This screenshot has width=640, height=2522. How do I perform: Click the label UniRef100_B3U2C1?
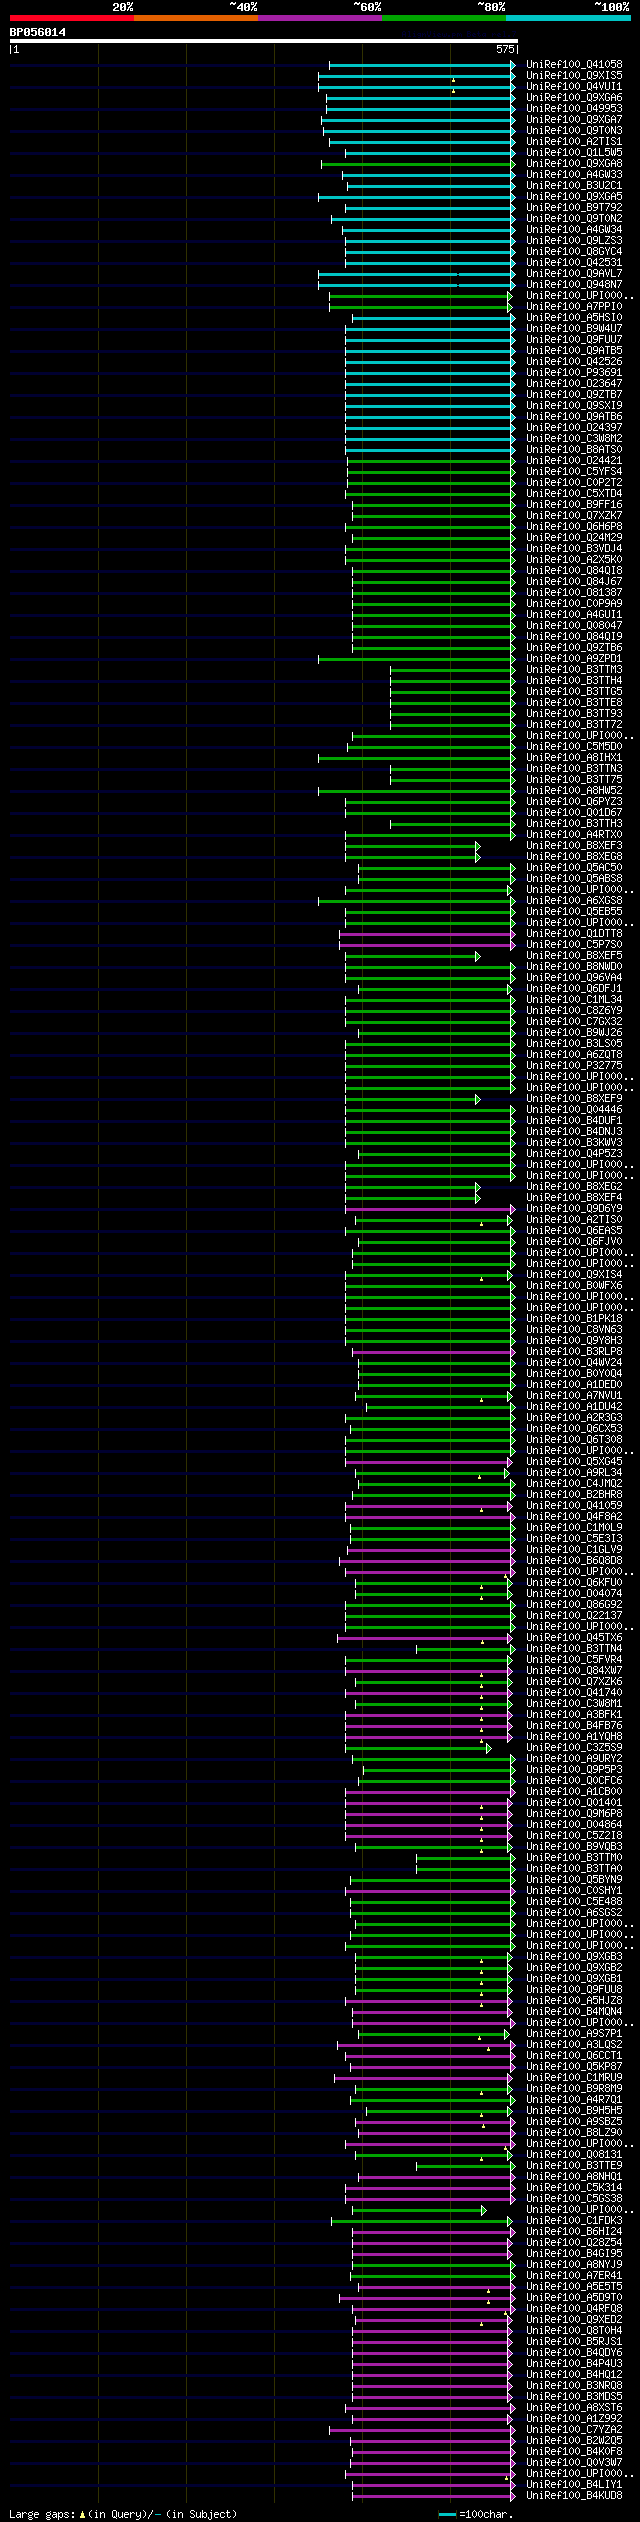574,186
